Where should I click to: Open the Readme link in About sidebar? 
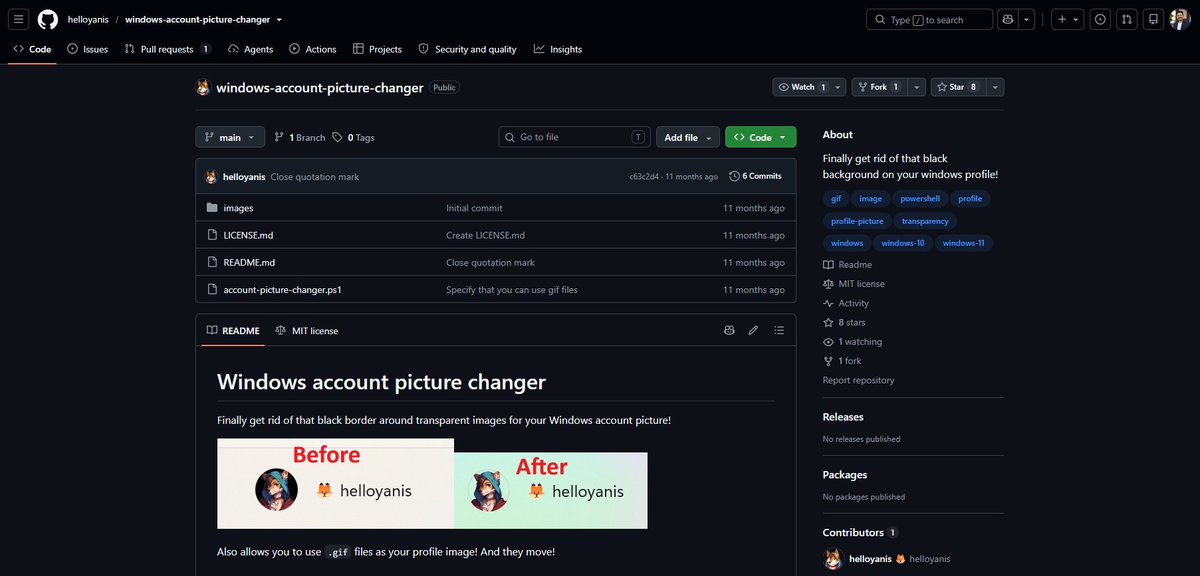(x=847, y=264)
